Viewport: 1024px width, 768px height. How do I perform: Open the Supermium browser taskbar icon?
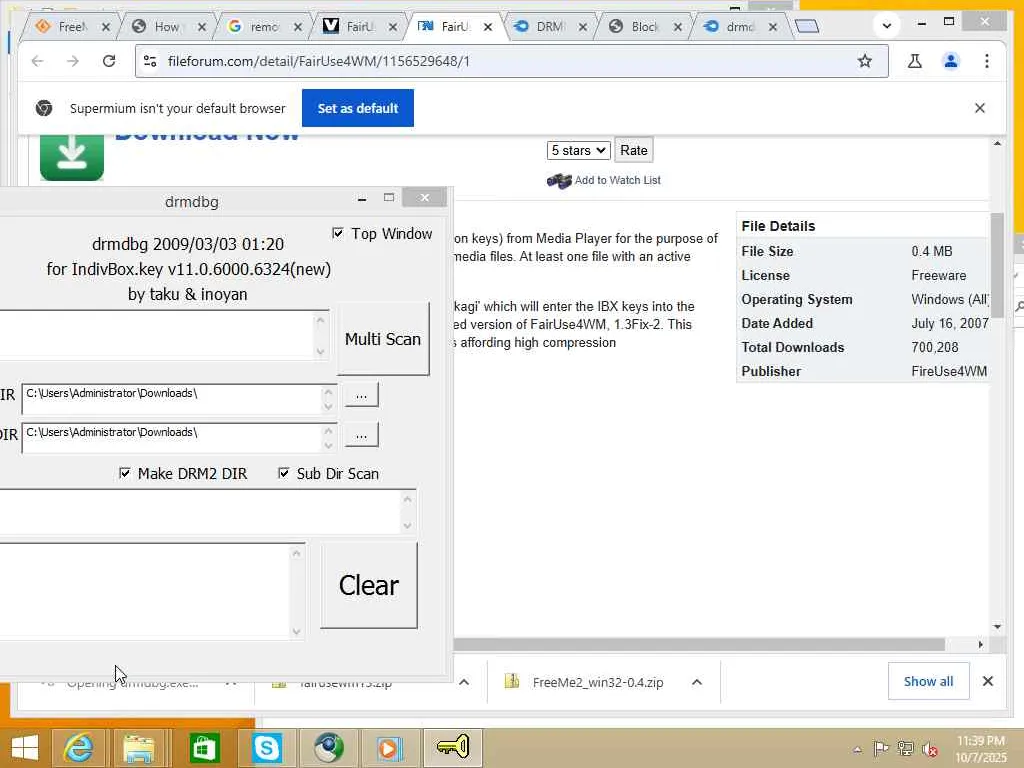[328, 748]
